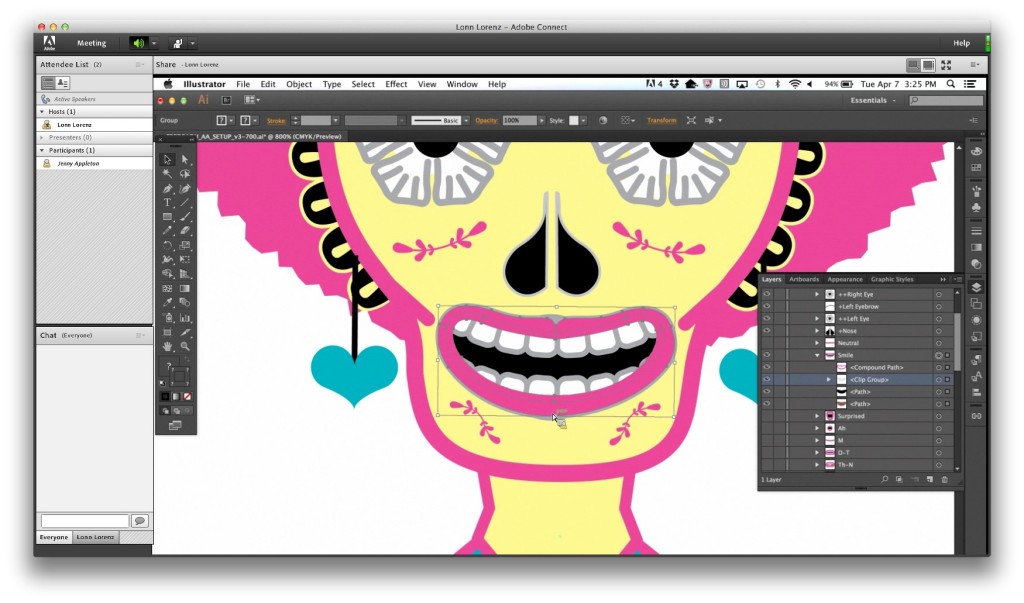
Task: Select the Pen tool
Action: (167, 188)
